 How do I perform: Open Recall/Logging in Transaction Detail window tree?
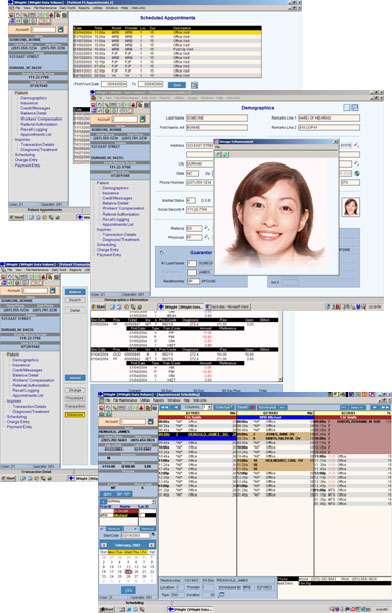[25, 390]
